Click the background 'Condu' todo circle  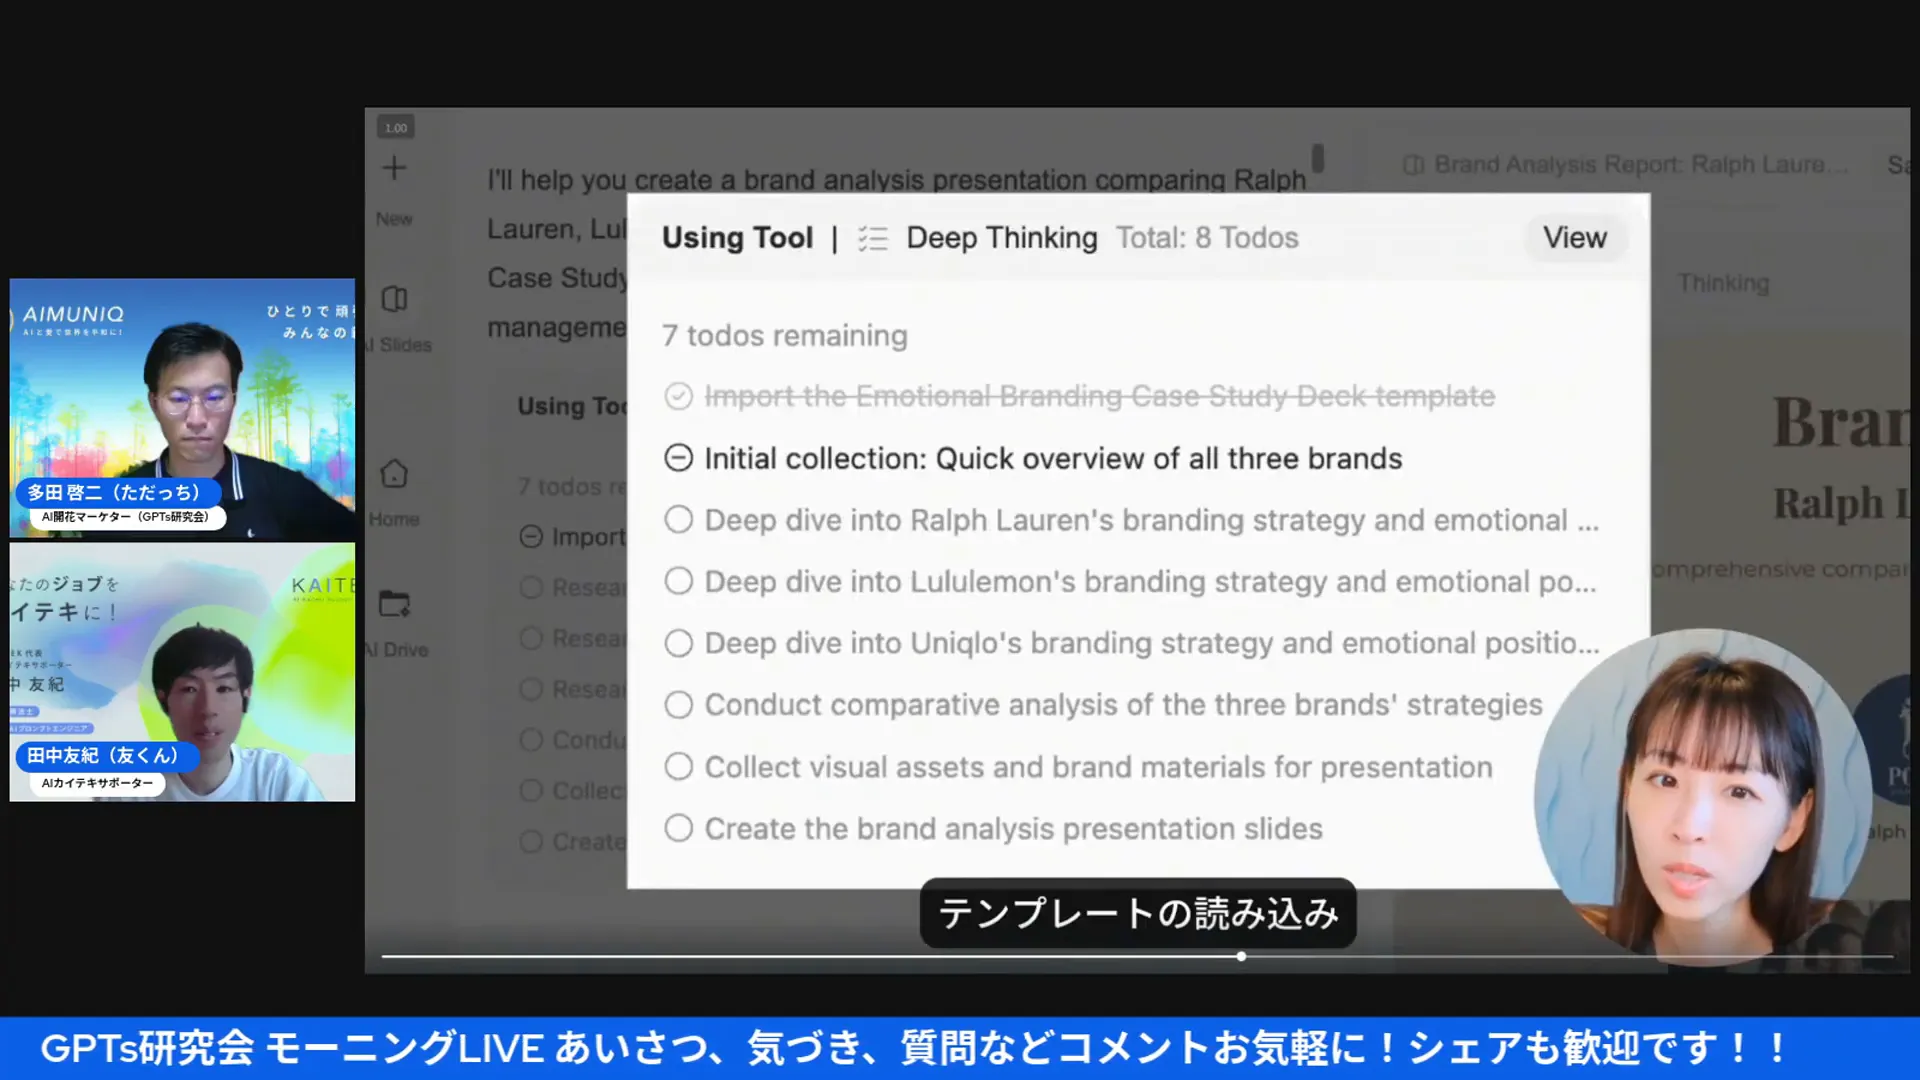pyautogui.click(x=531, y=740)
